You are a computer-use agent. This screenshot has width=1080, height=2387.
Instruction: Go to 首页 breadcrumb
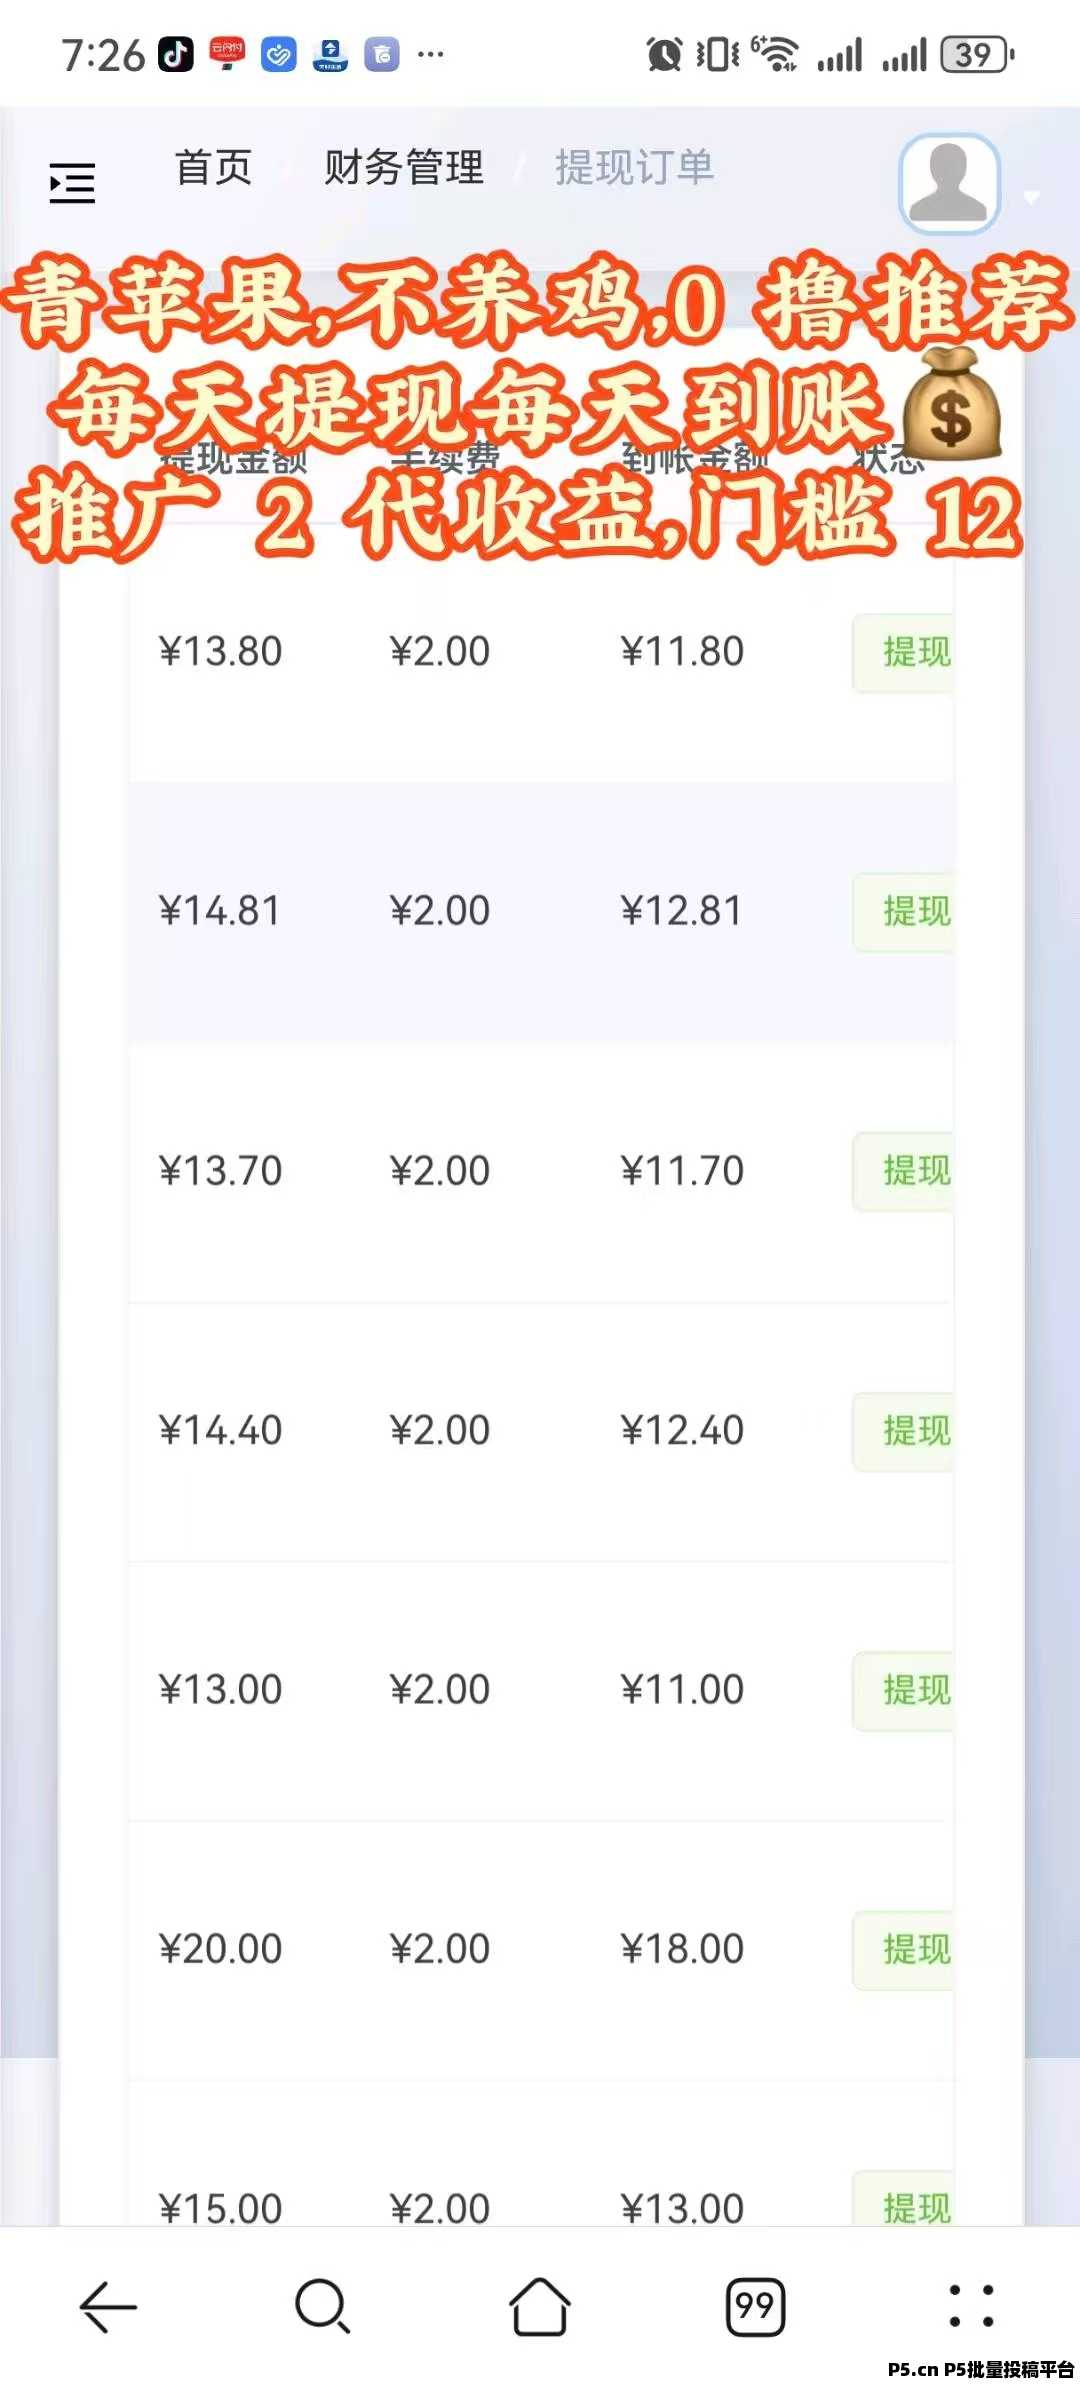213,167
